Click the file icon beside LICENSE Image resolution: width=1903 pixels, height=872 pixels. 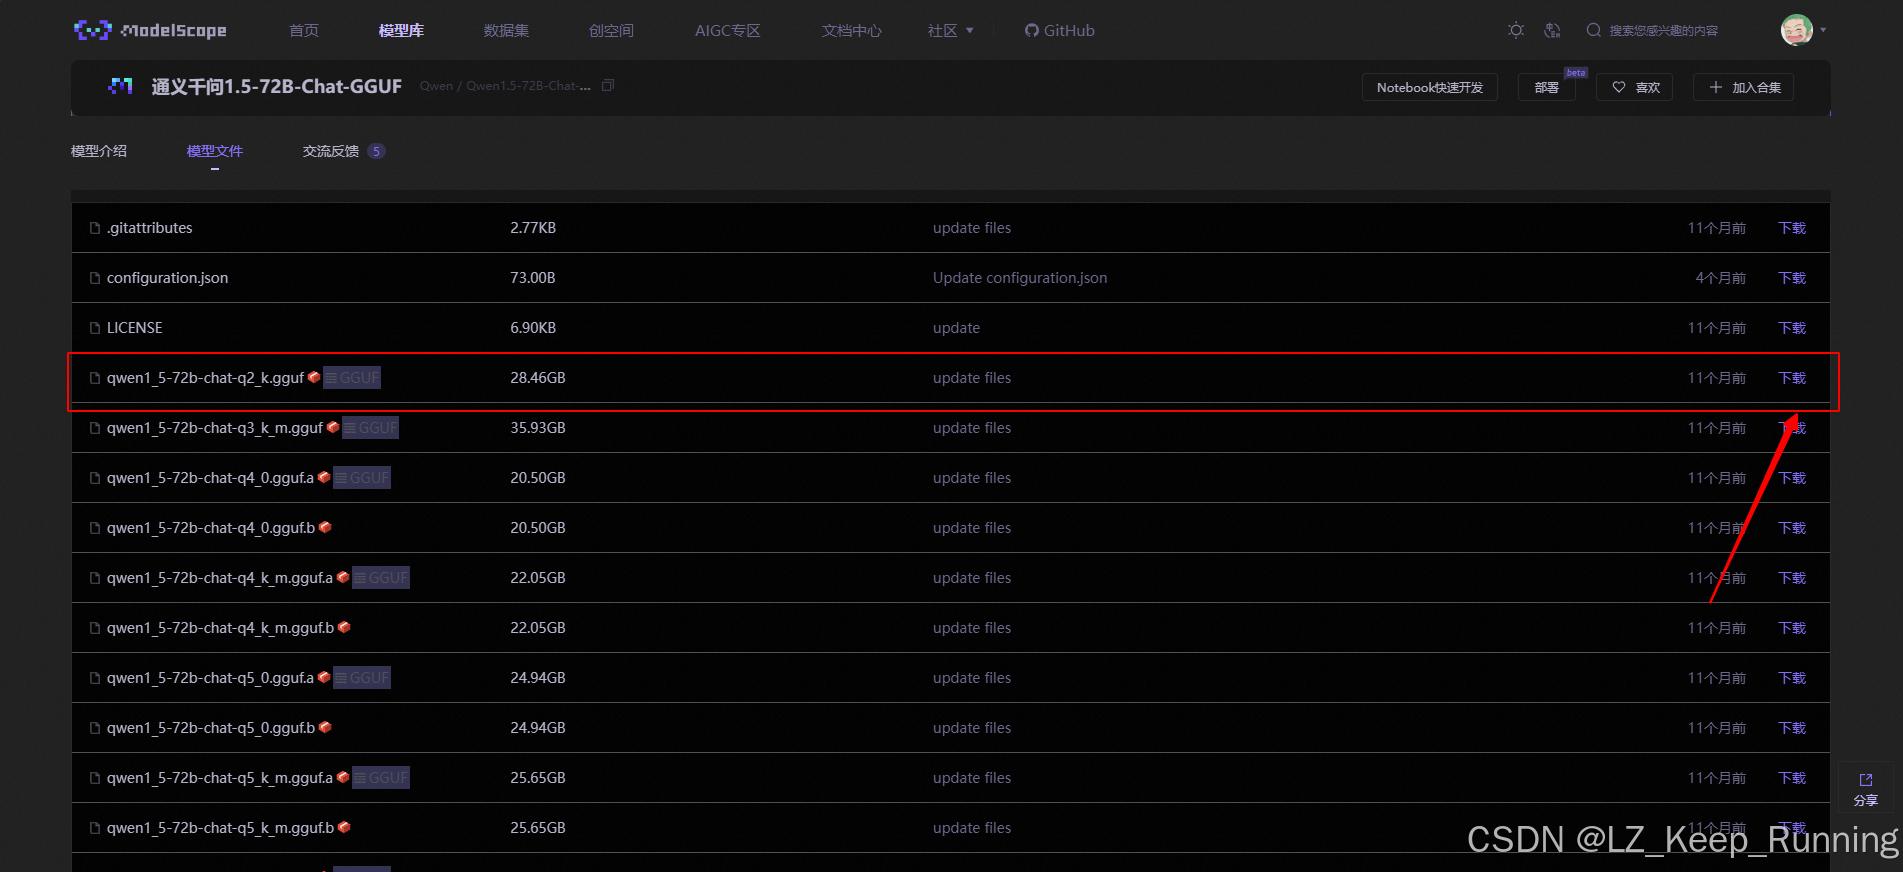pos(95,328)
